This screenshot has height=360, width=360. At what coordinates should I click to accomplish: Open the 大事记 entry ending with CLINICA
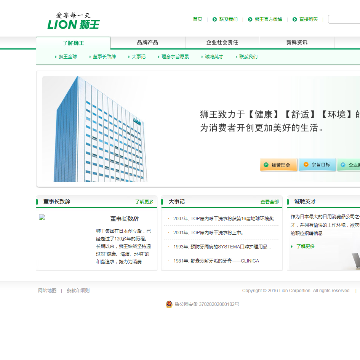(216, 261)
